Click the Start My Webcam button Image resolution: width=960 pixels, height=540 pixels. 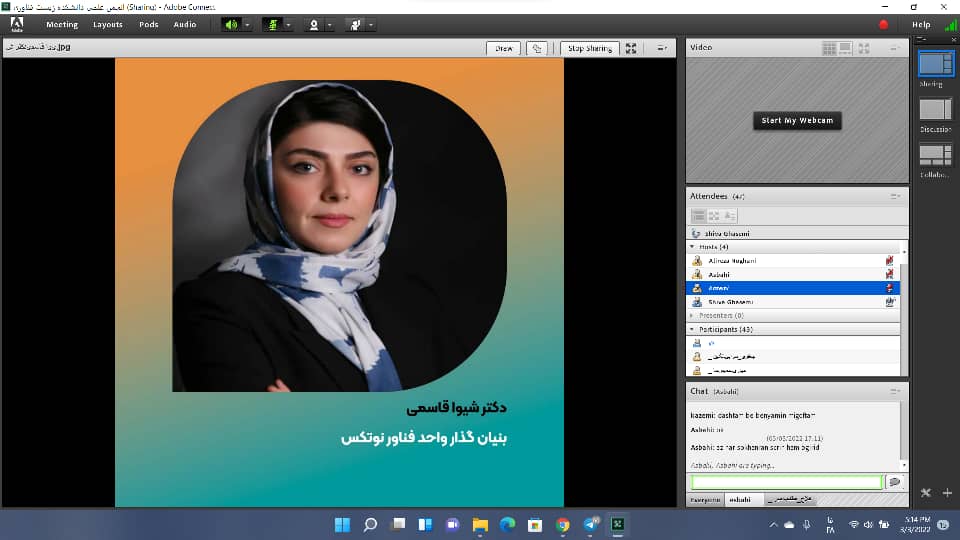pyautogui.click(x=796, y=121)
